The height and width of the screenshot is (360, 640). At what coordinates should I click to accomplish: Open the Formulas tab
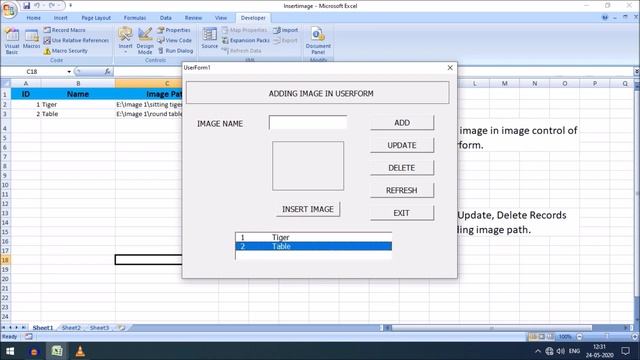135,18
